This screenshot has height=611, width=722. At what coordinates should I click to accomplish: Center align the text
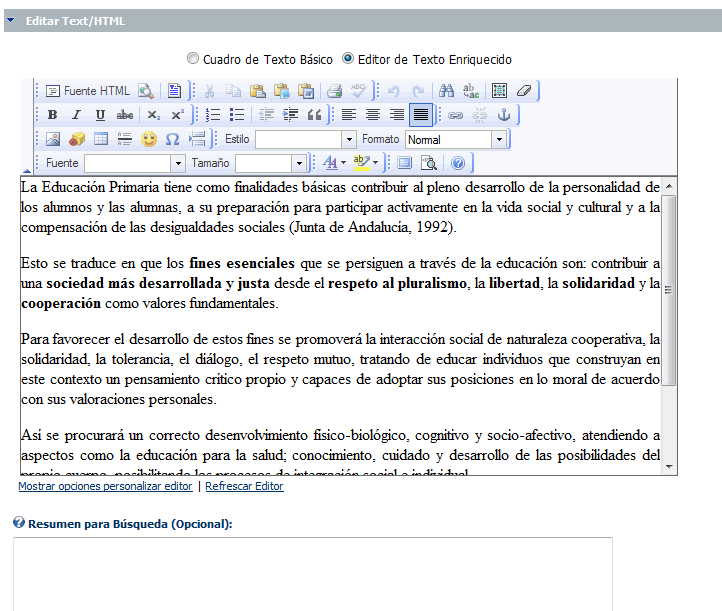pos(373,115)
